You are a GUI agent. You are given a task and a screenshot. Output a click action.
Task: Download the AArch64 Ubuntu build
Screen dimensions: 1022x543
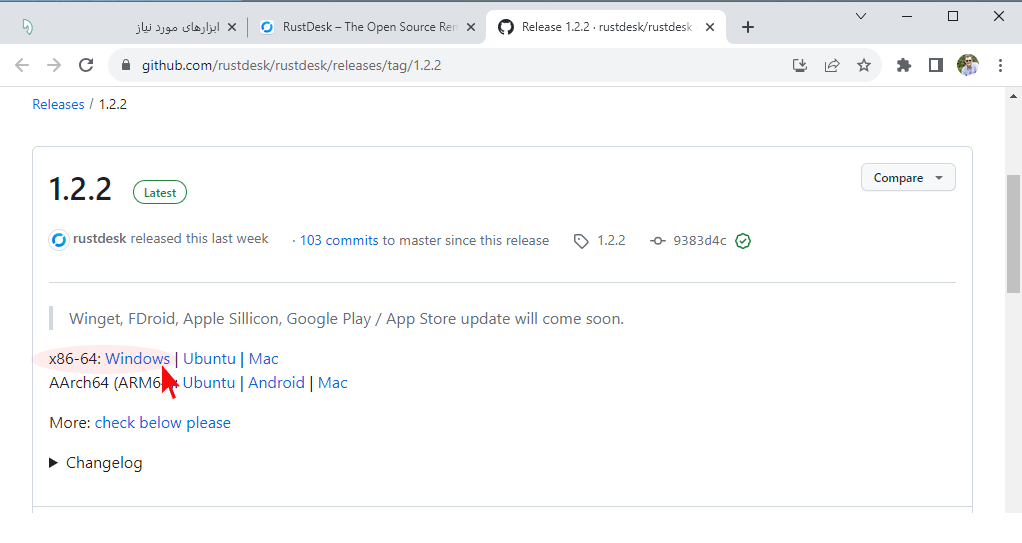209,383
